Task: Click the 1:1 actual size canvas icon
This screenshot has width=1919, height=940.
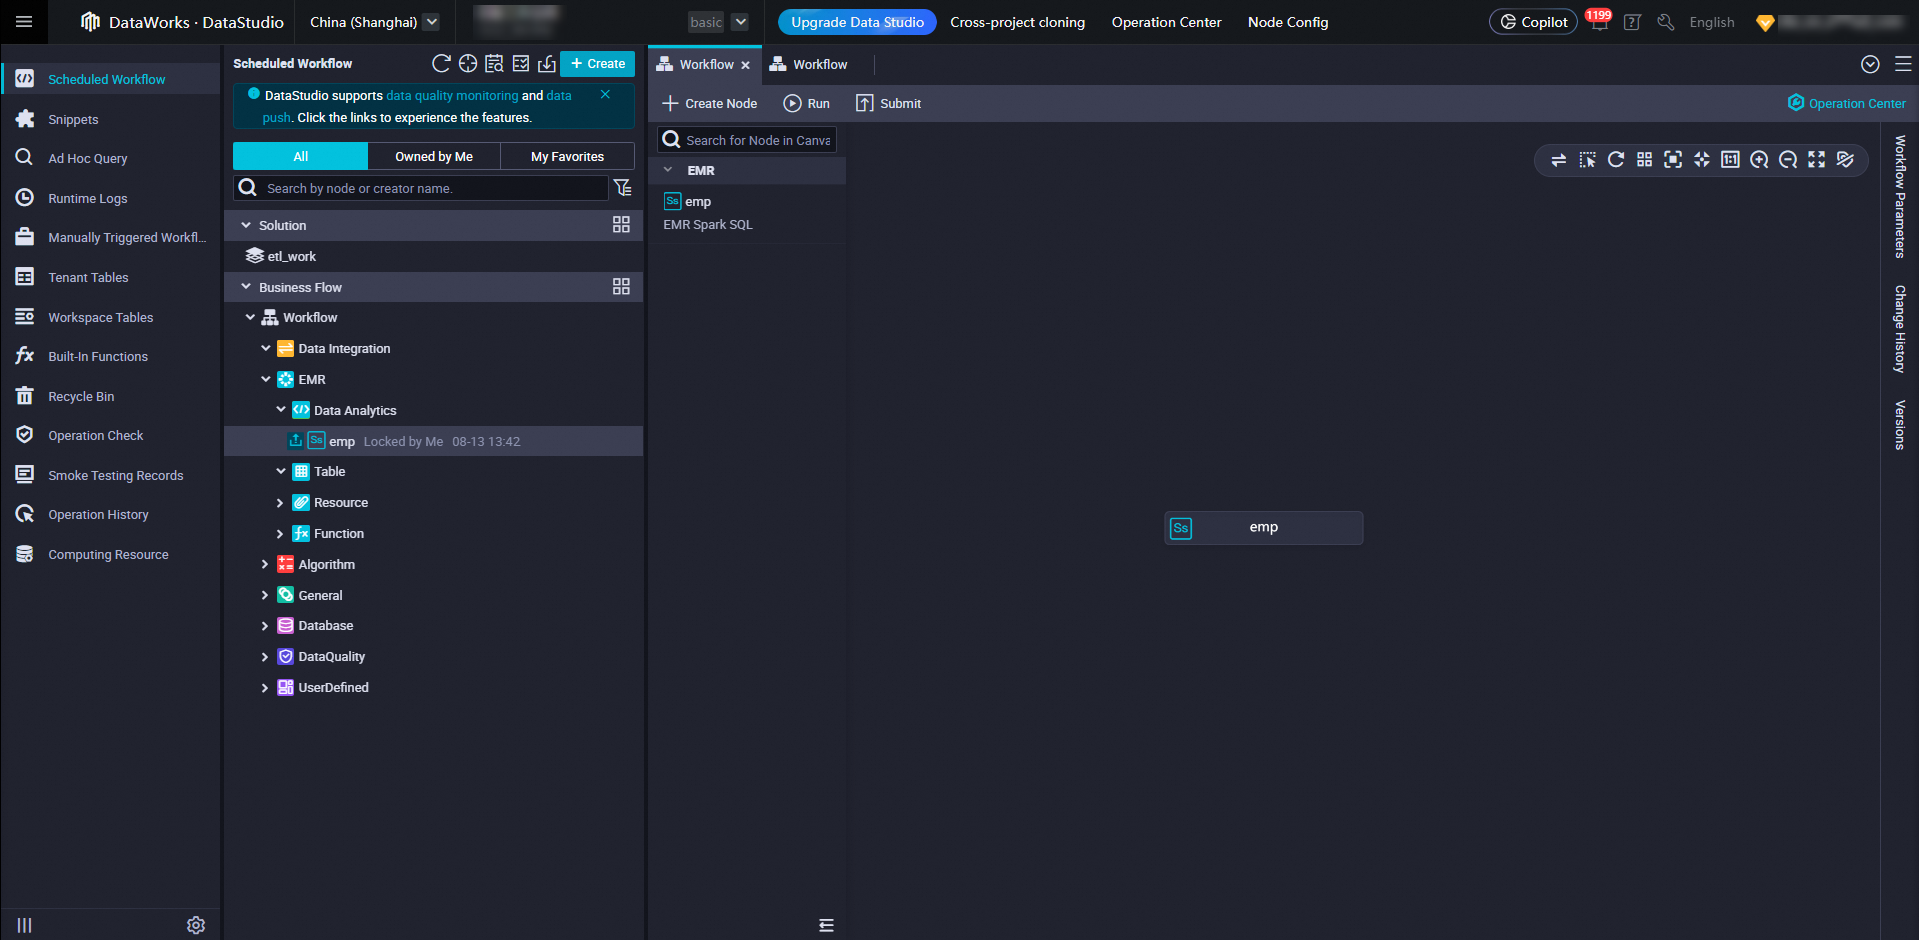Action: [x=1730, y=160]
